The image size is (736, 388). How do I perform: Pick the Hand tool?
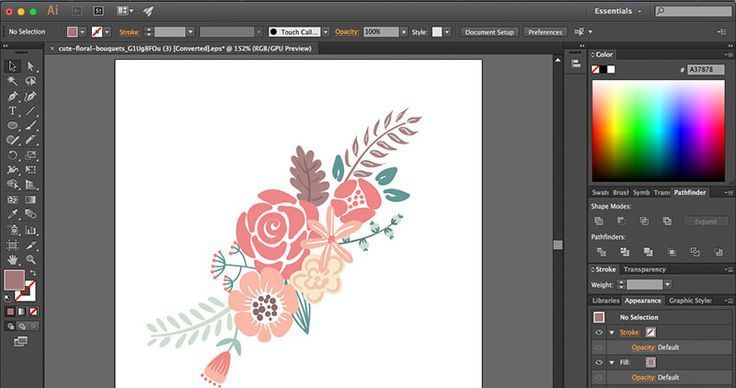tap(12, 259)
